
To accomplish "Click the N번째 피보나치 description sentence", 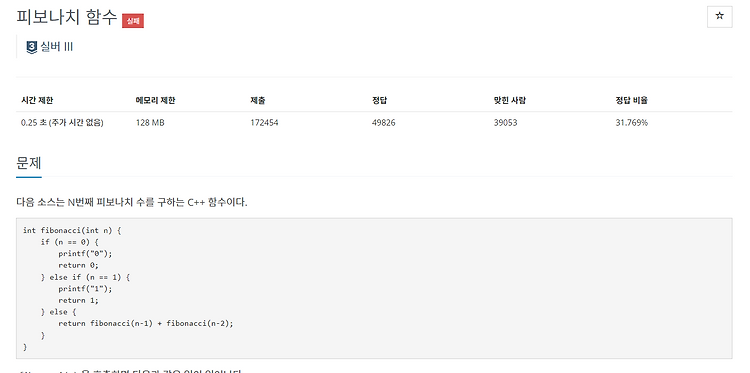I will pos(132,202).
